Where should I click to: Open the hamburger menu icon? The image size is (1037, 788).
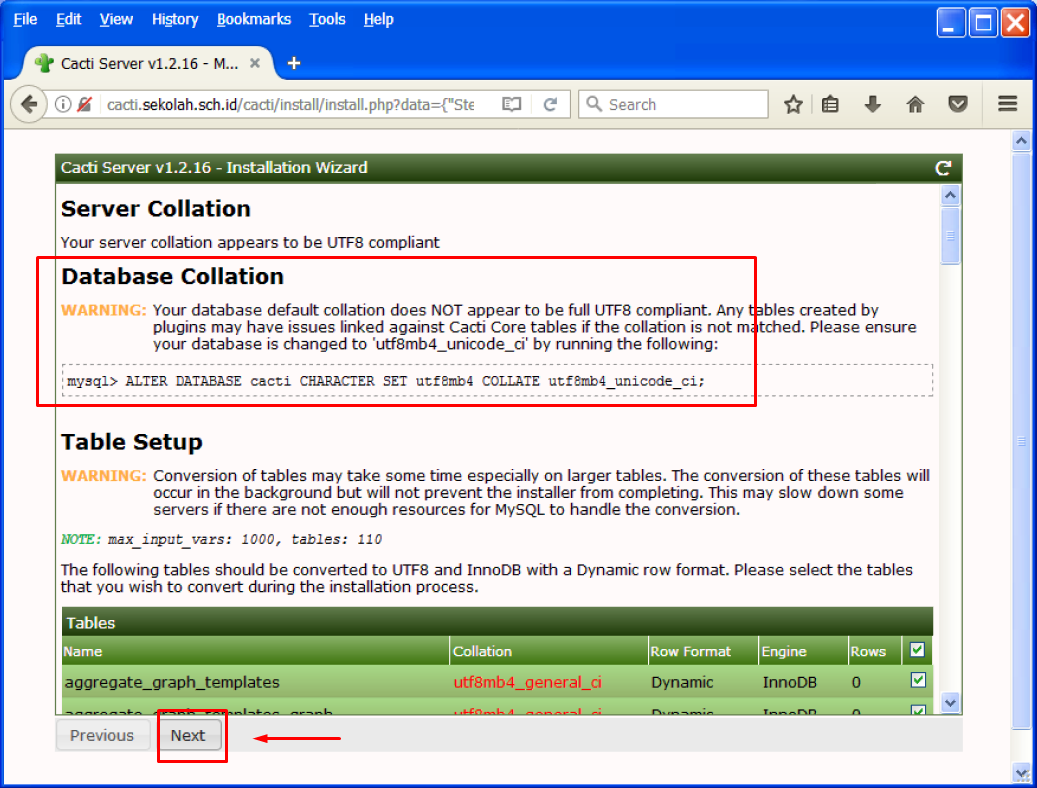coord(1007,104)
